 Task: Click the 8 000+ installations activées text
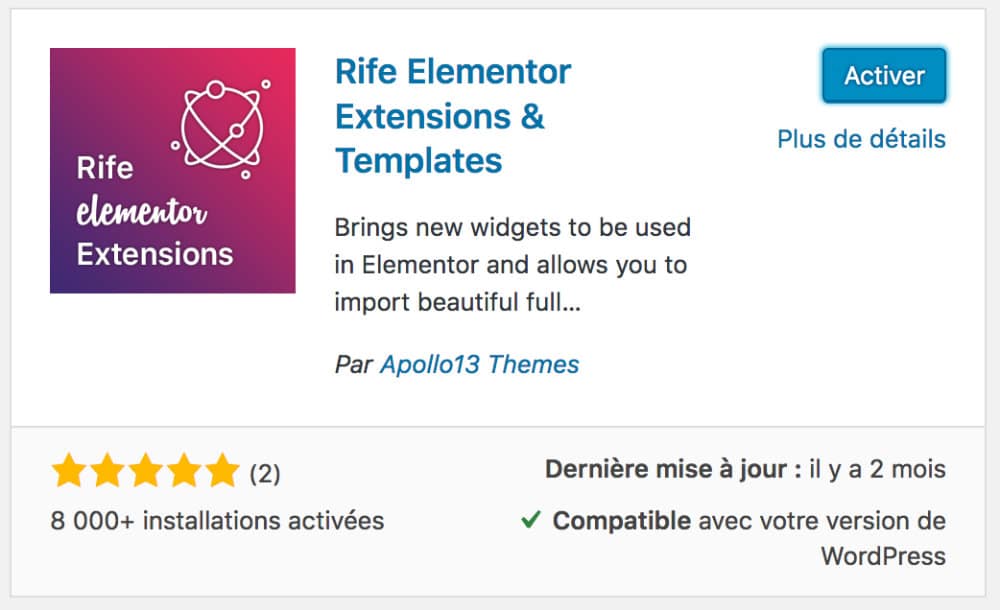217,521
